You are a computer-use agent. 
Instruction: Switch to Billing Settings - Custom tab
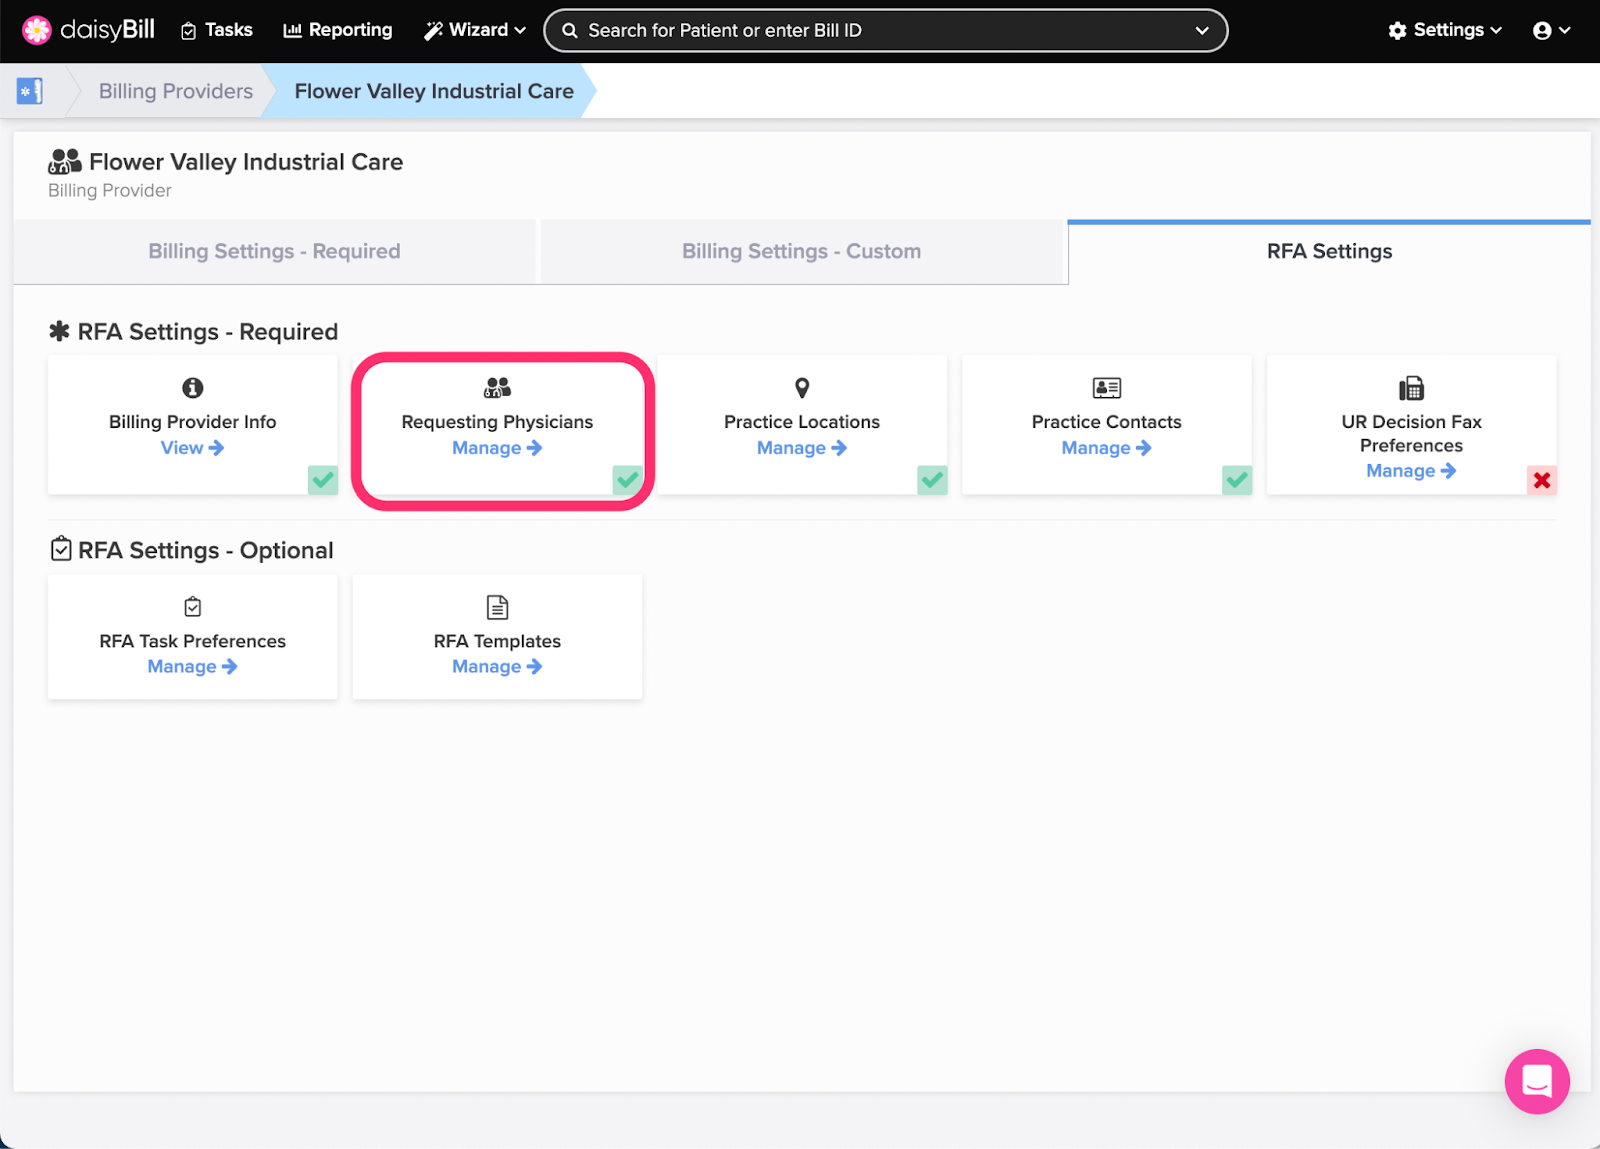point(801,252)
